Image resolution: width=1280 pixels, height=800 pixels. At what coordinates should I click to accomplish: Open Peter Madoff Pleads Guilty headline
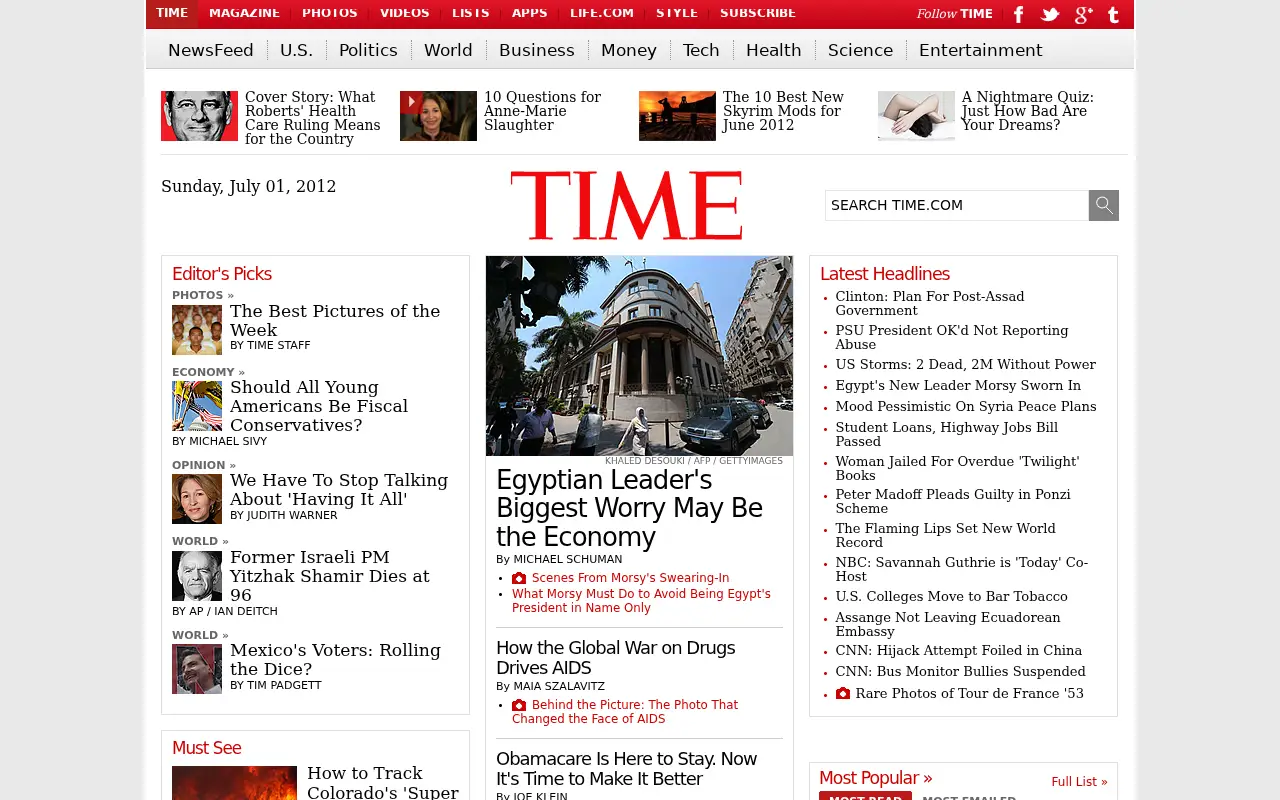[x=953, y=501]
